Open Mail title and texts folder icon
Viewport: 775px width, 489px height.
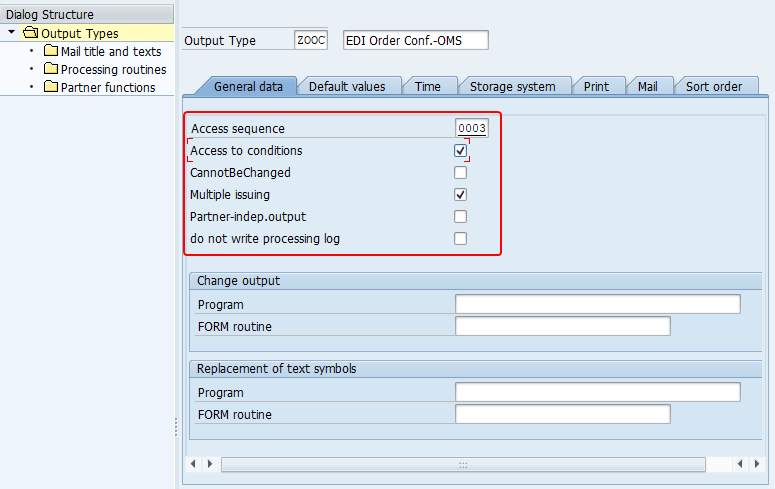(50, 50)
